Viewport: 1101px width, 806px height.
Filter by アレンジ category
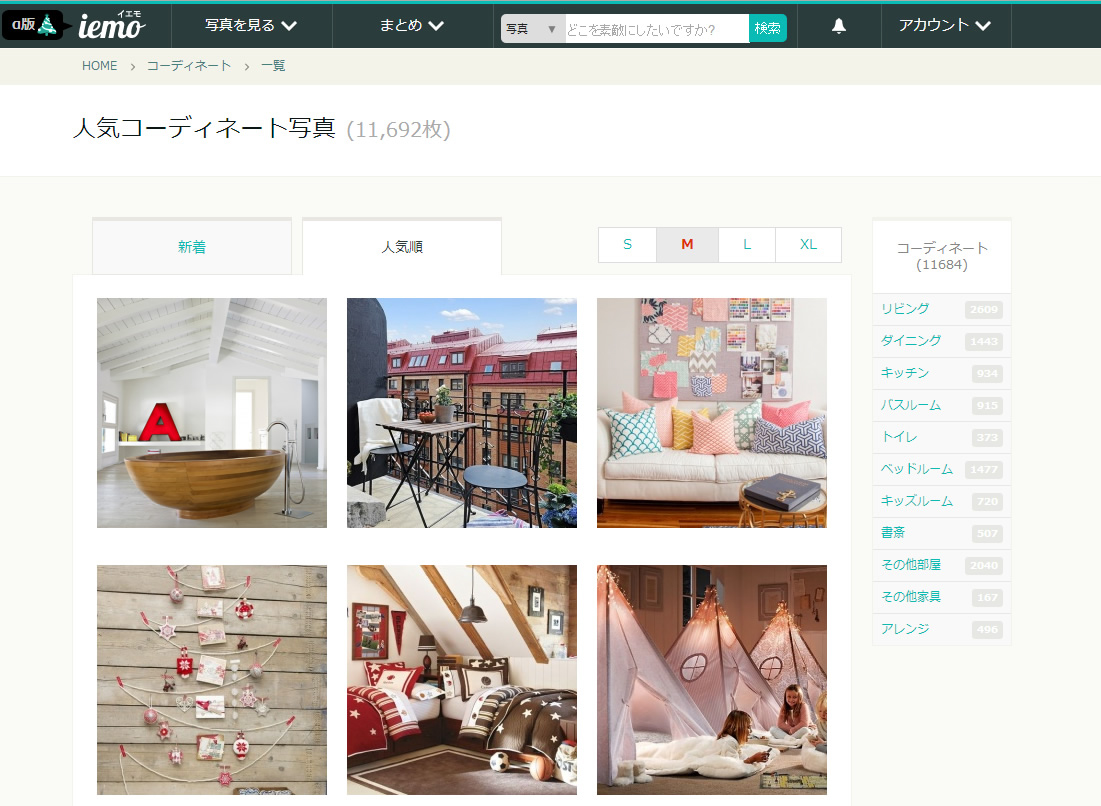pyautogui.click(x=905, y=629)
